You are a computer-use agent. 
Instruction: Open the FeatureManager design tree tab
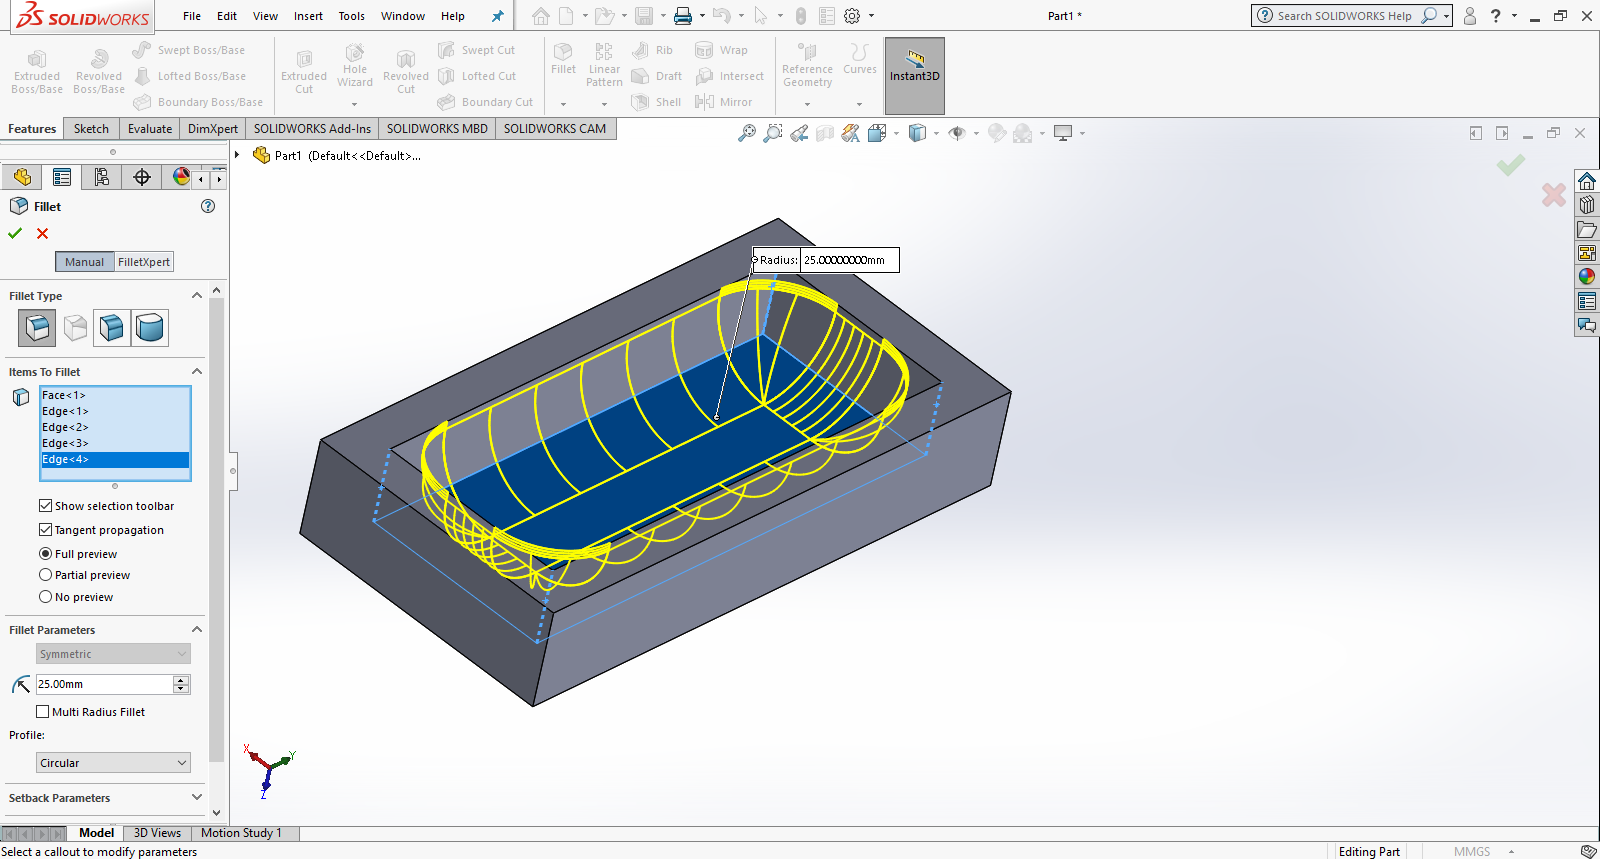[22, 177]
